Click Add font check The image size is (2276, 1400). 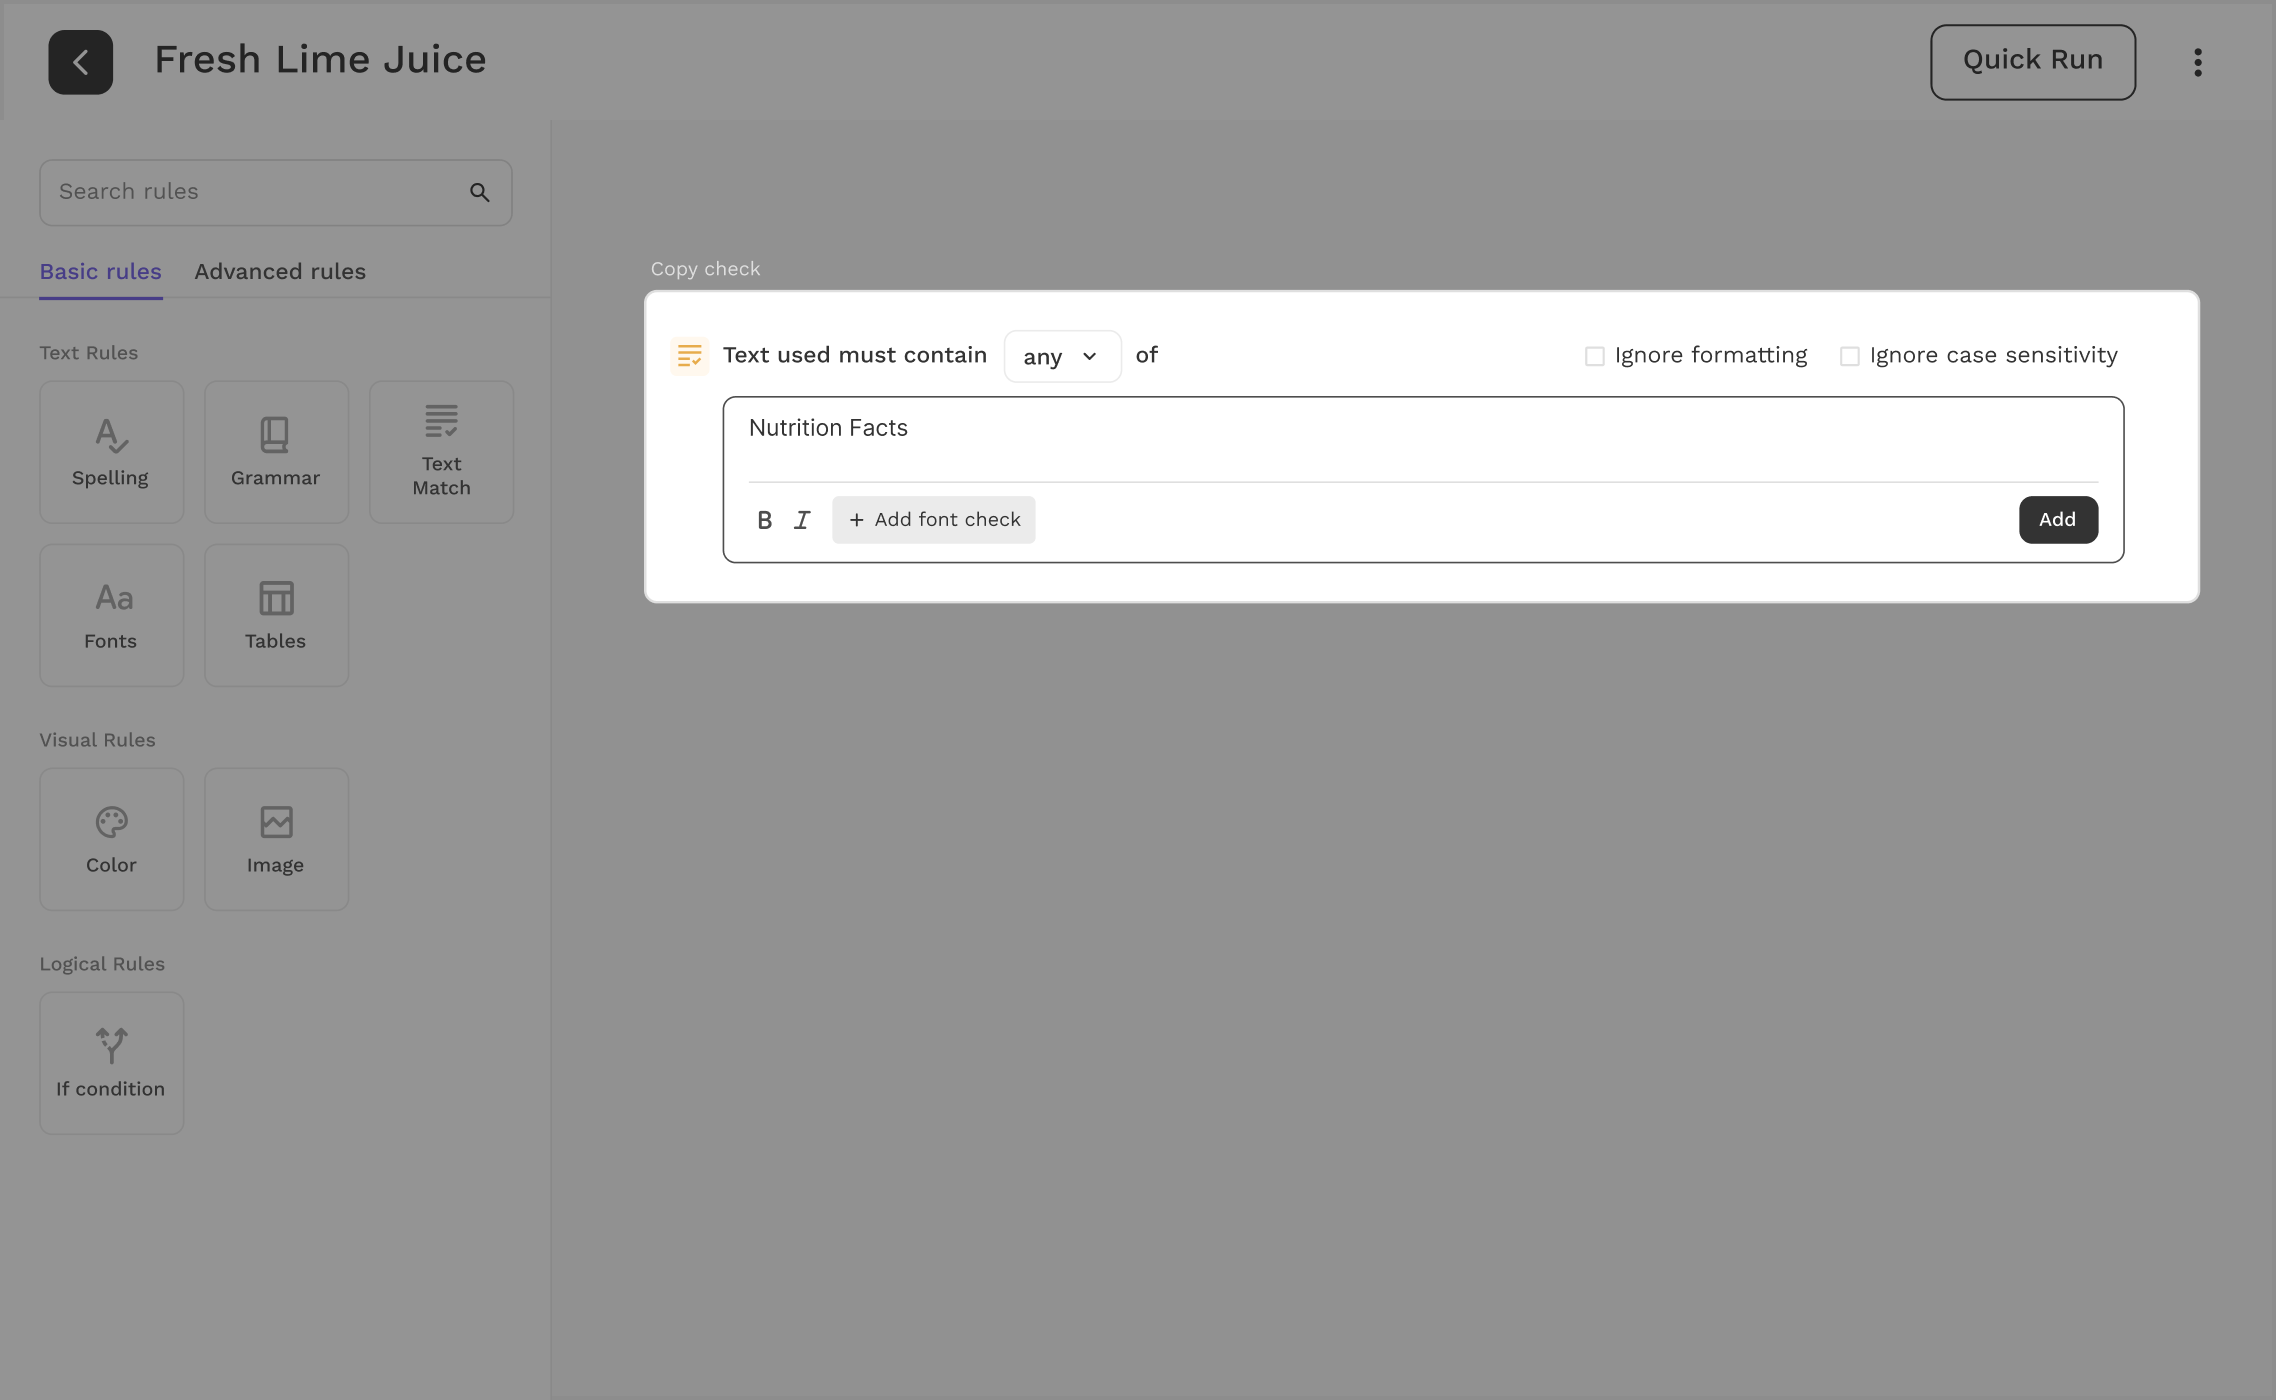pos(933,519)
